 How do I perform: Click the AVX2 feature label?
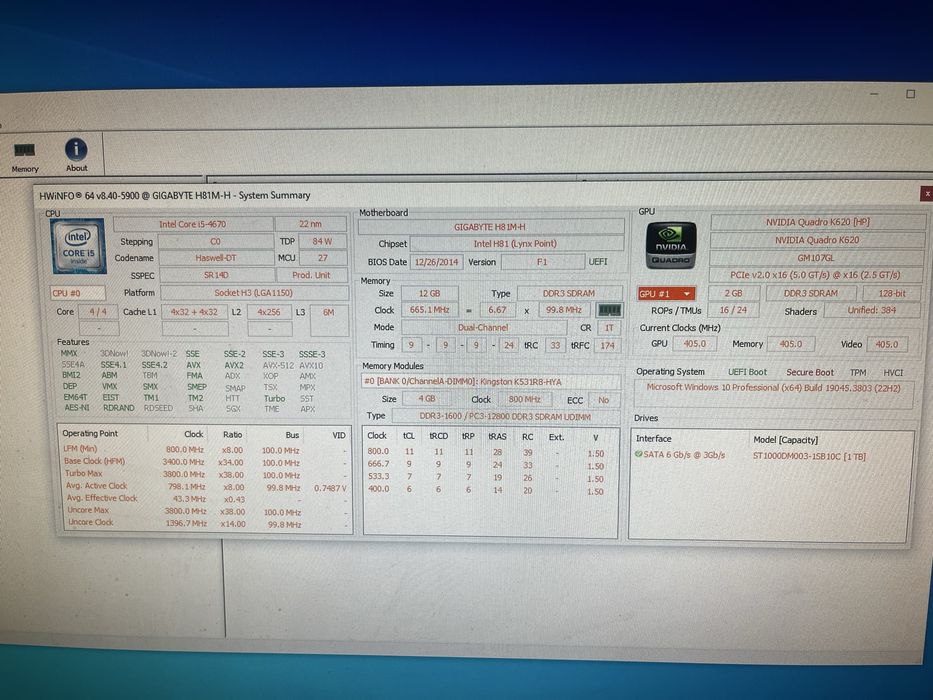234,365
